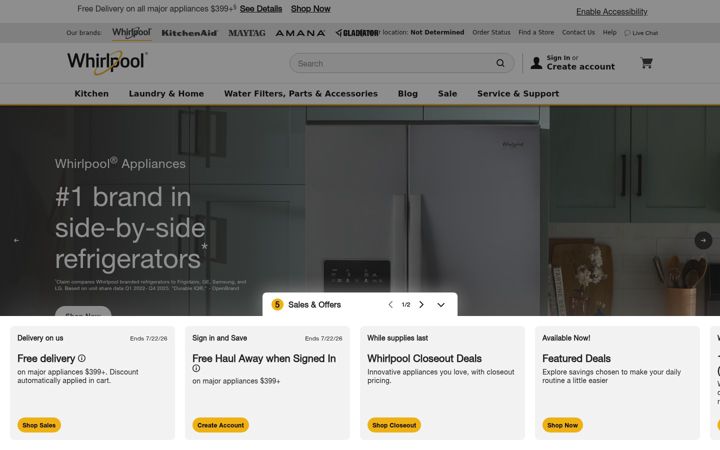
Task: Show previous Sales & Offers page
Action: [390, 304]
